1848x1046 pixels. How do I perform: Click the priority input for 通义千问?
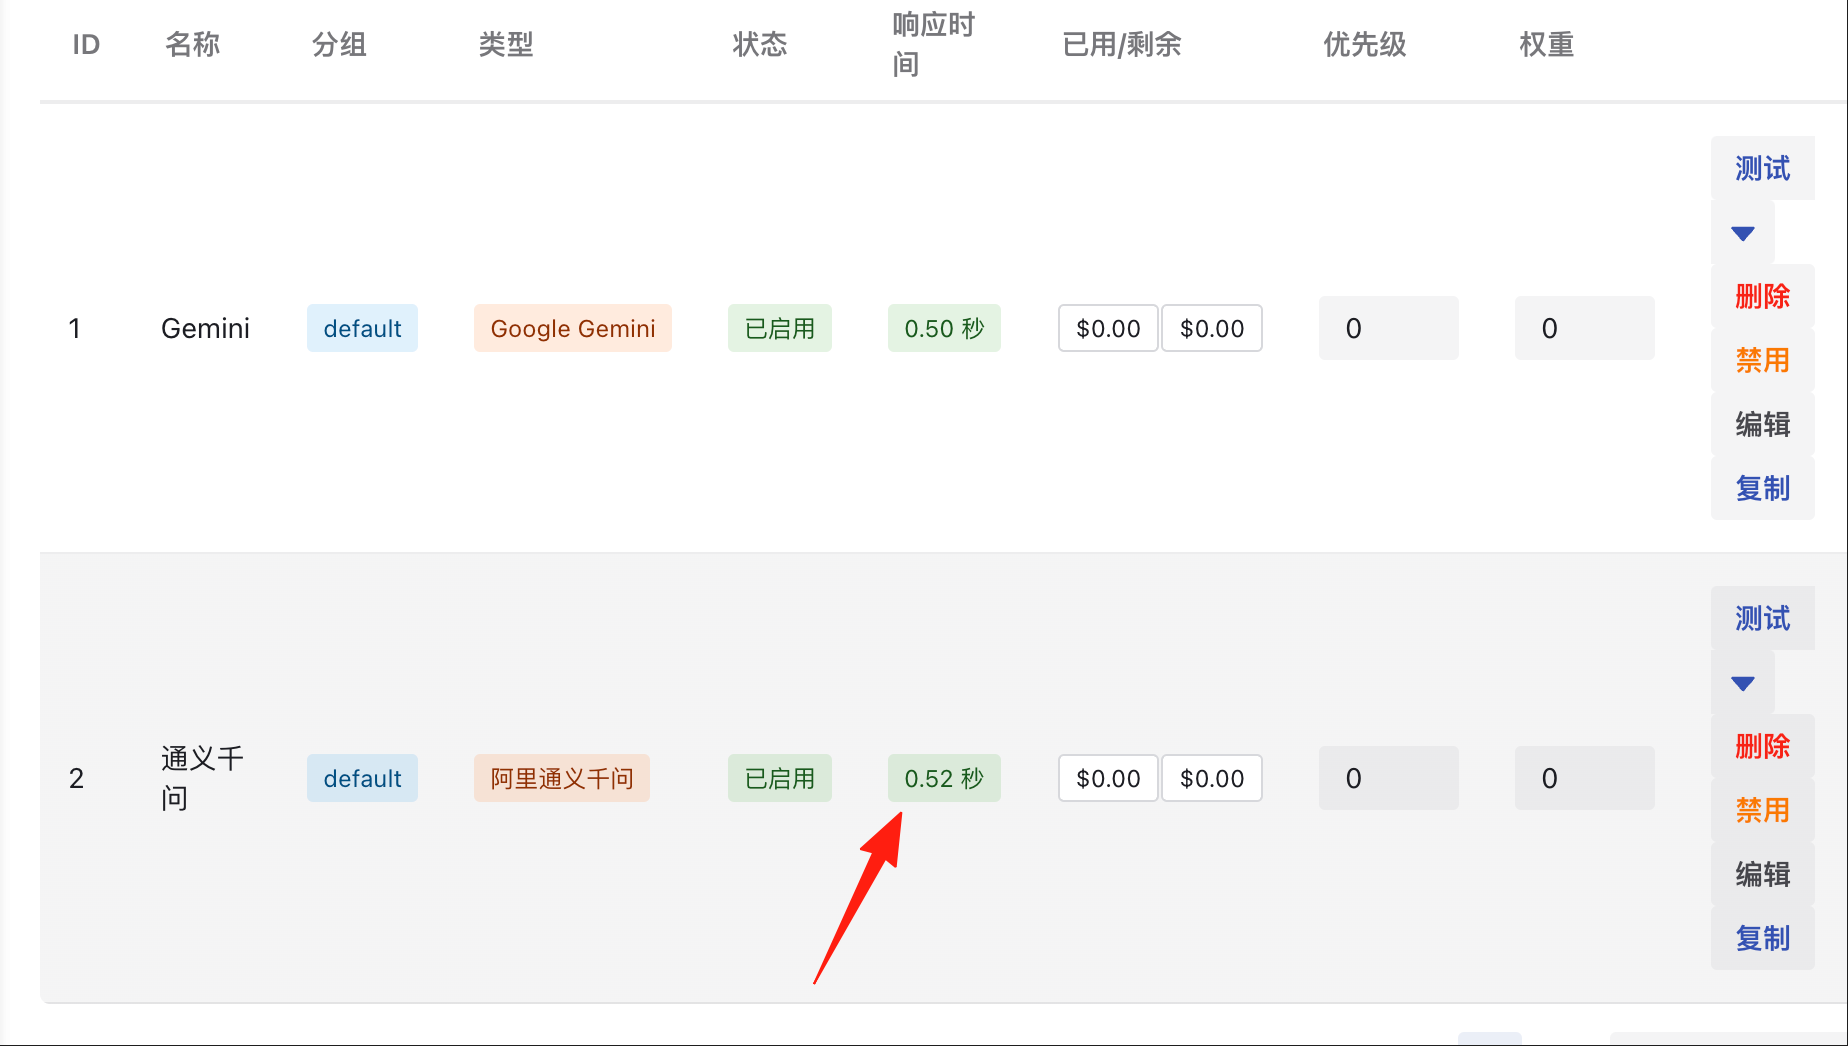pos(1388,778)
